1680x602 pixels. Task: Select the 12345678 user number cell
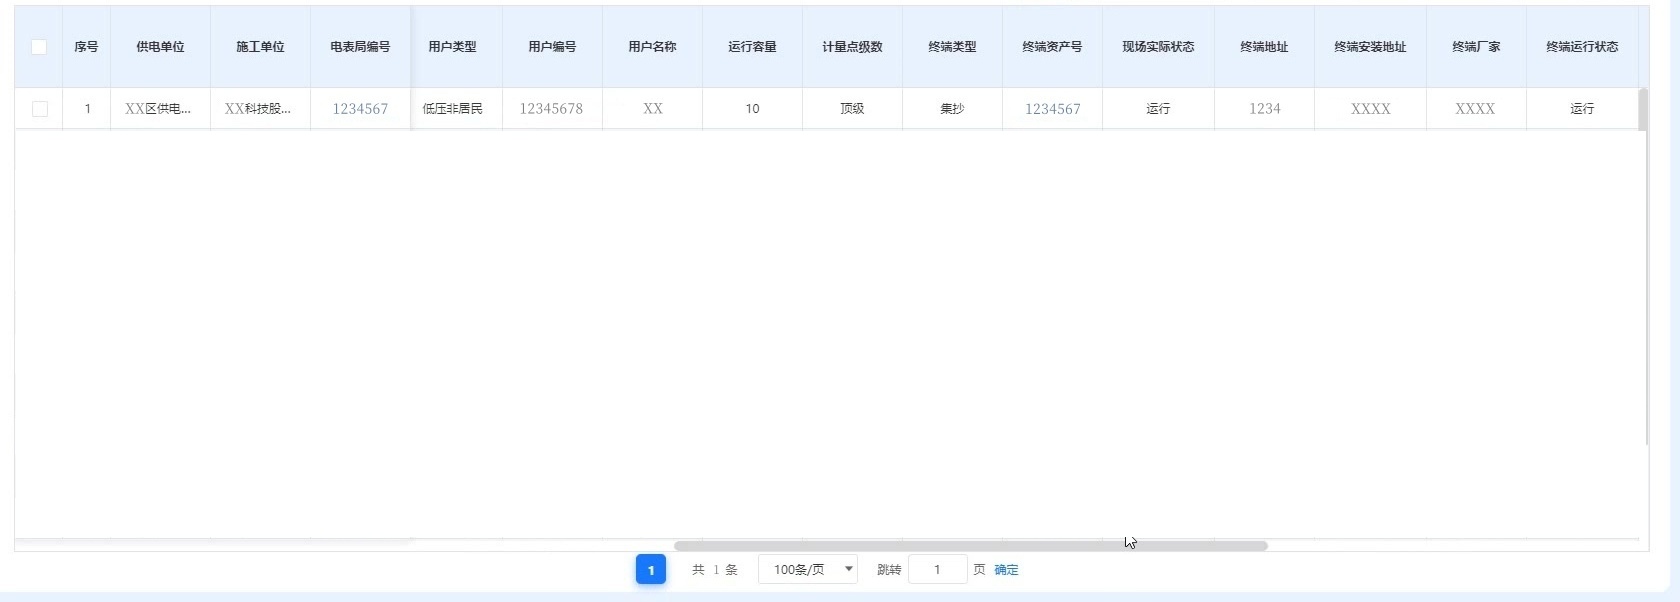coord(551,109)
